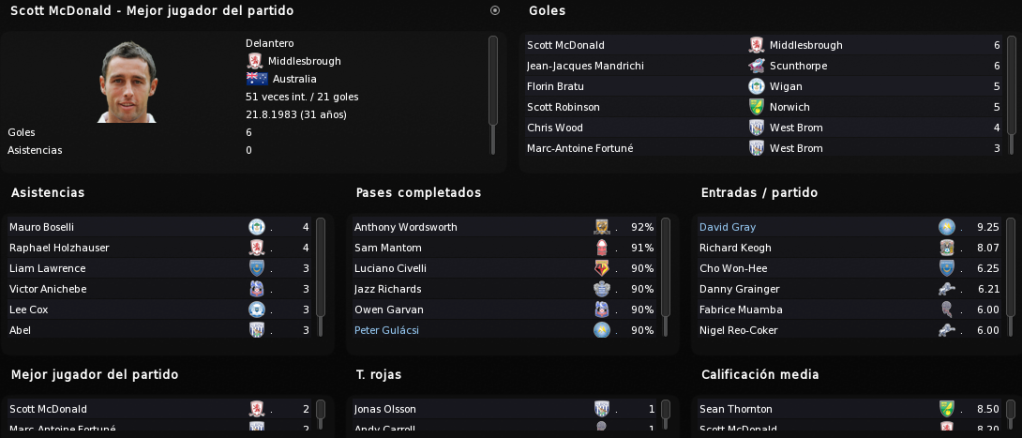The image size is (1022, 438).
Task: Click the Pases completados scrollbar
Action: [665, 277]
